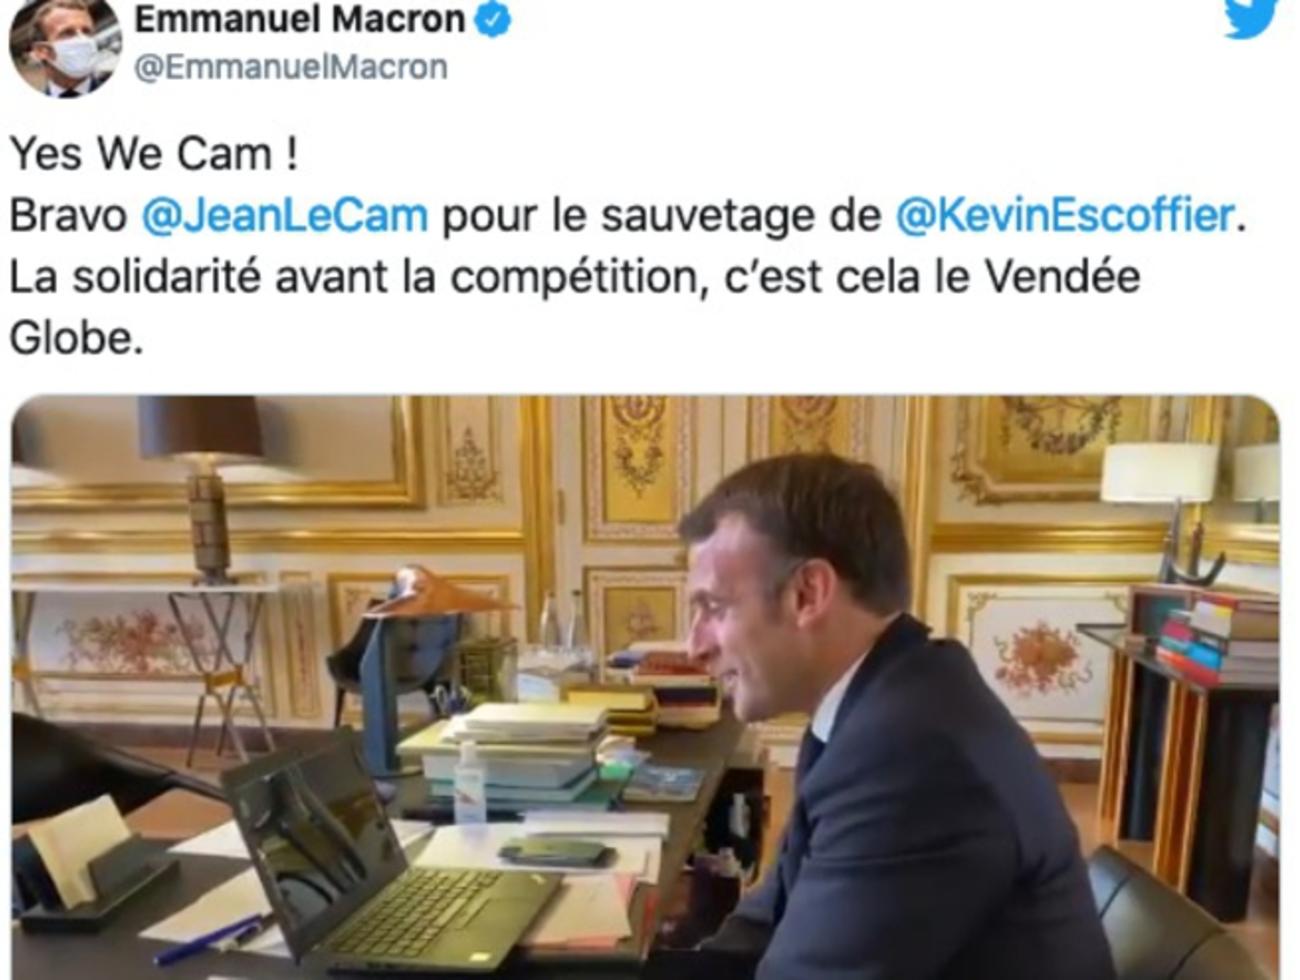Click the Emmanuel Macron display name
This screenshot has width=1300, height=980.
coord(300,19)
